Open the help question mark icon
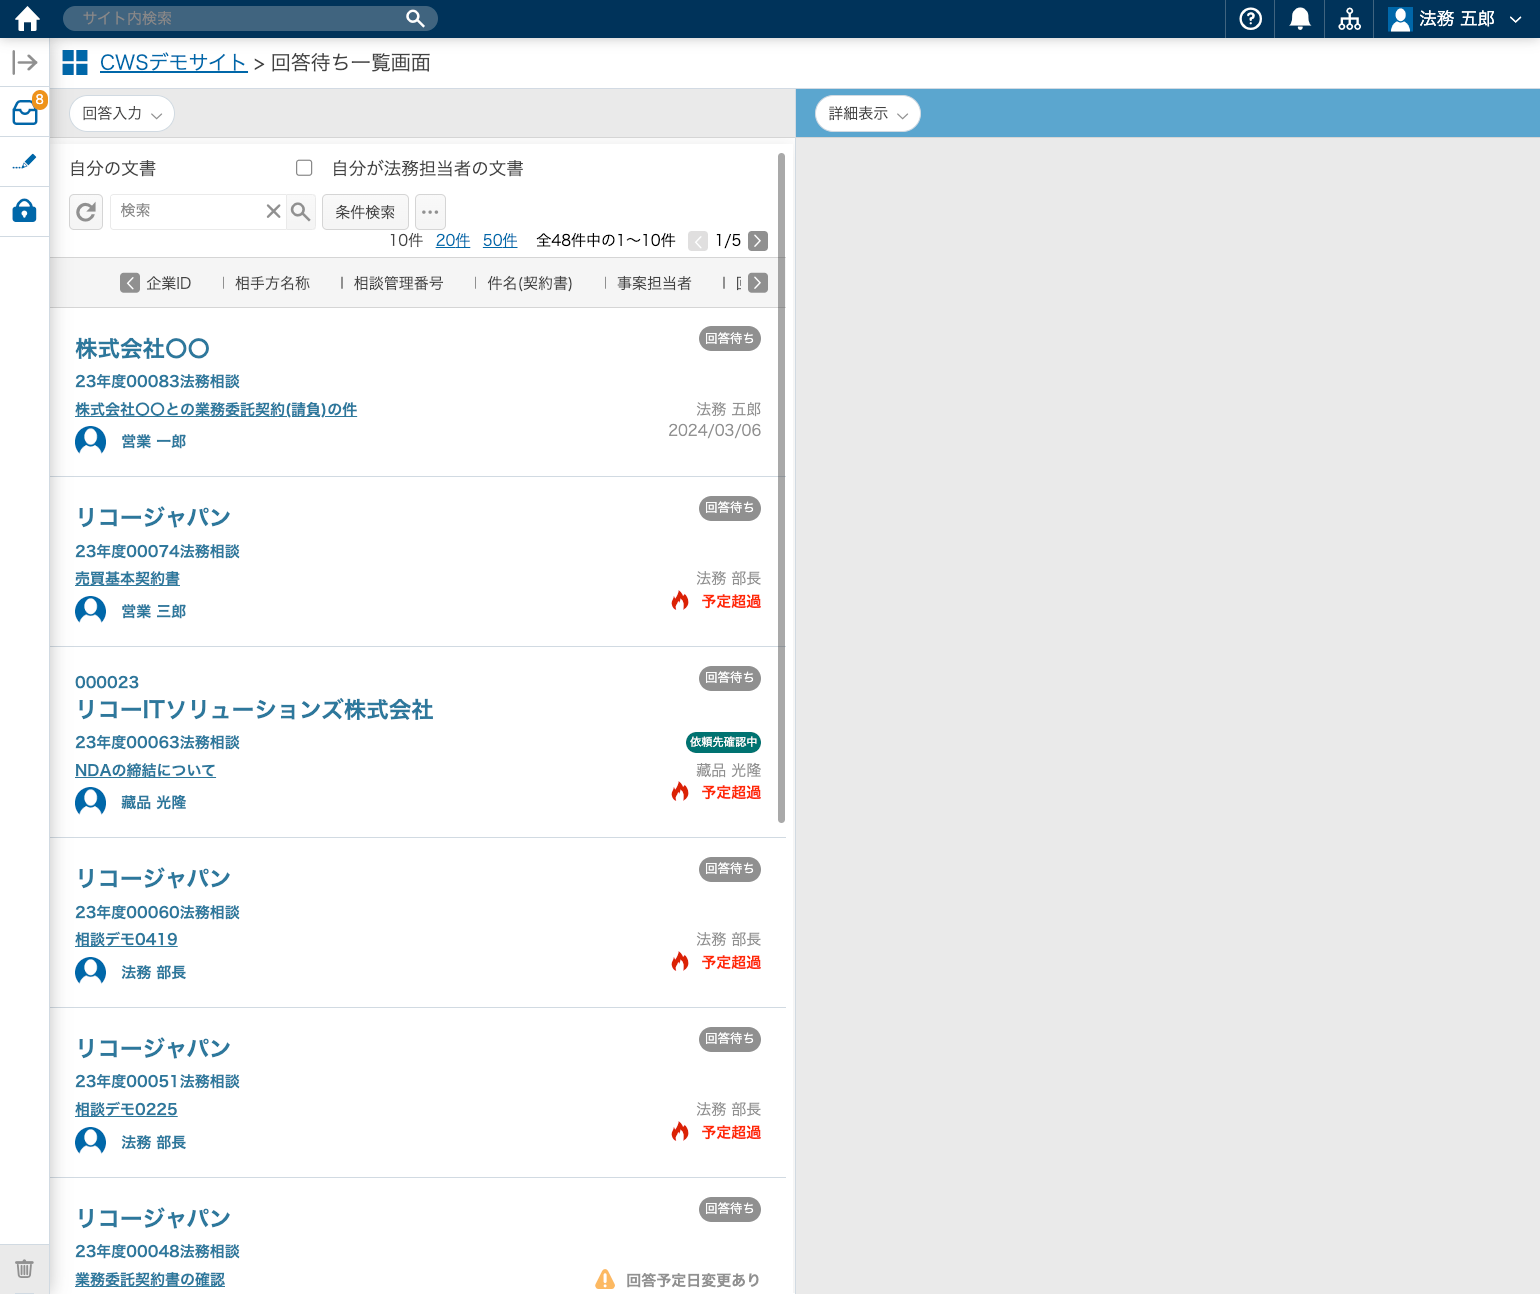The image size is (1540, 1294). [1250, 19]
